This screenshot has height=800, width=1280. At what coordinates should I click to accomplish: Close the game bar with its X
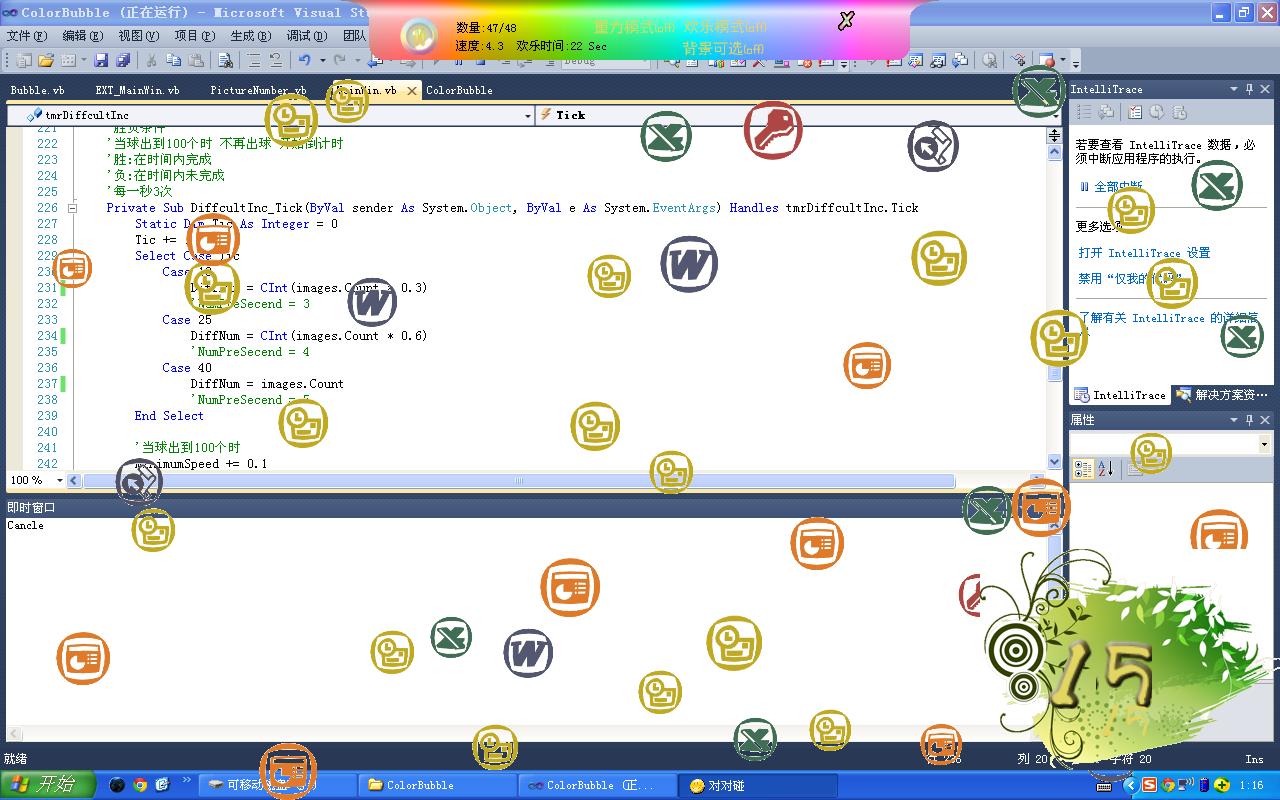tap(846, 20)
